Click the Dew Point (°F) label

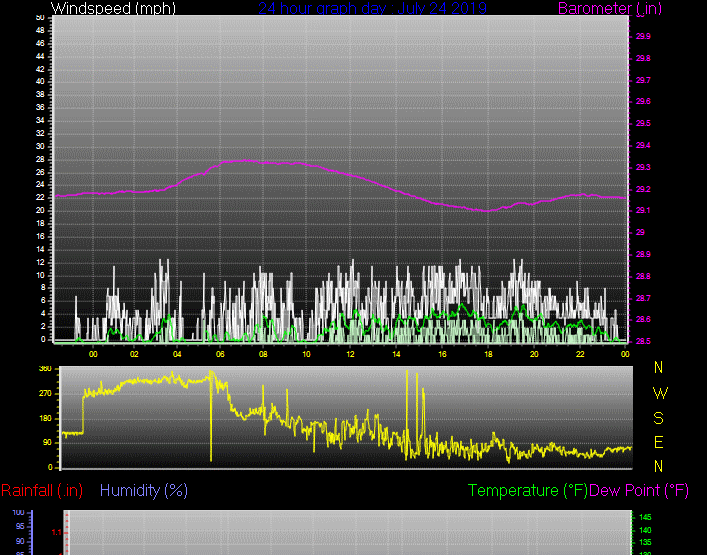[x=640, y=491]
